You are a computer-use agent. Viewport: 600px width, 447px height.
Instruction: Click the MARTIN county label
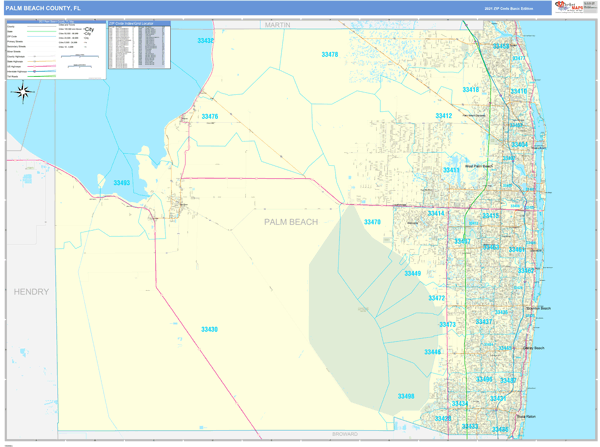[x=277, y=24]
